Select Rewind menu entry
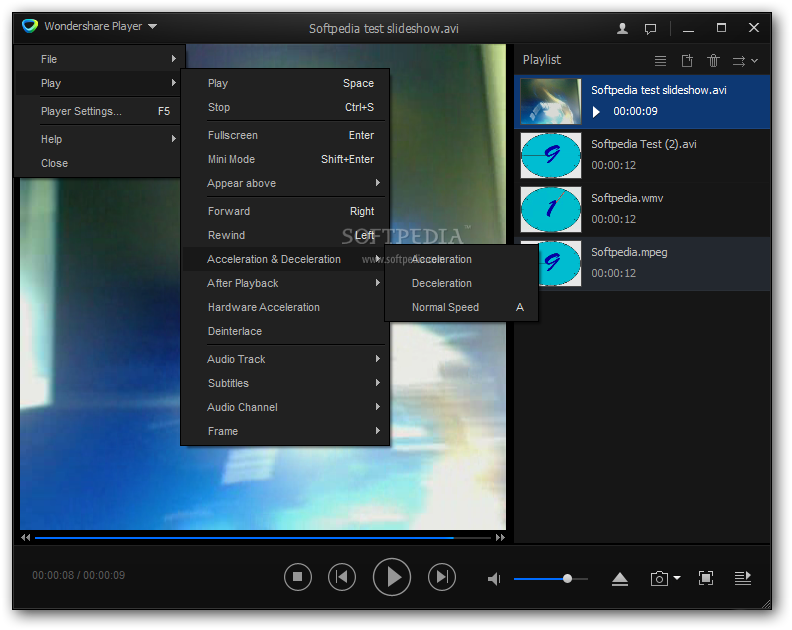This screenshot has height=630, width=792. (x=286, y=235)
